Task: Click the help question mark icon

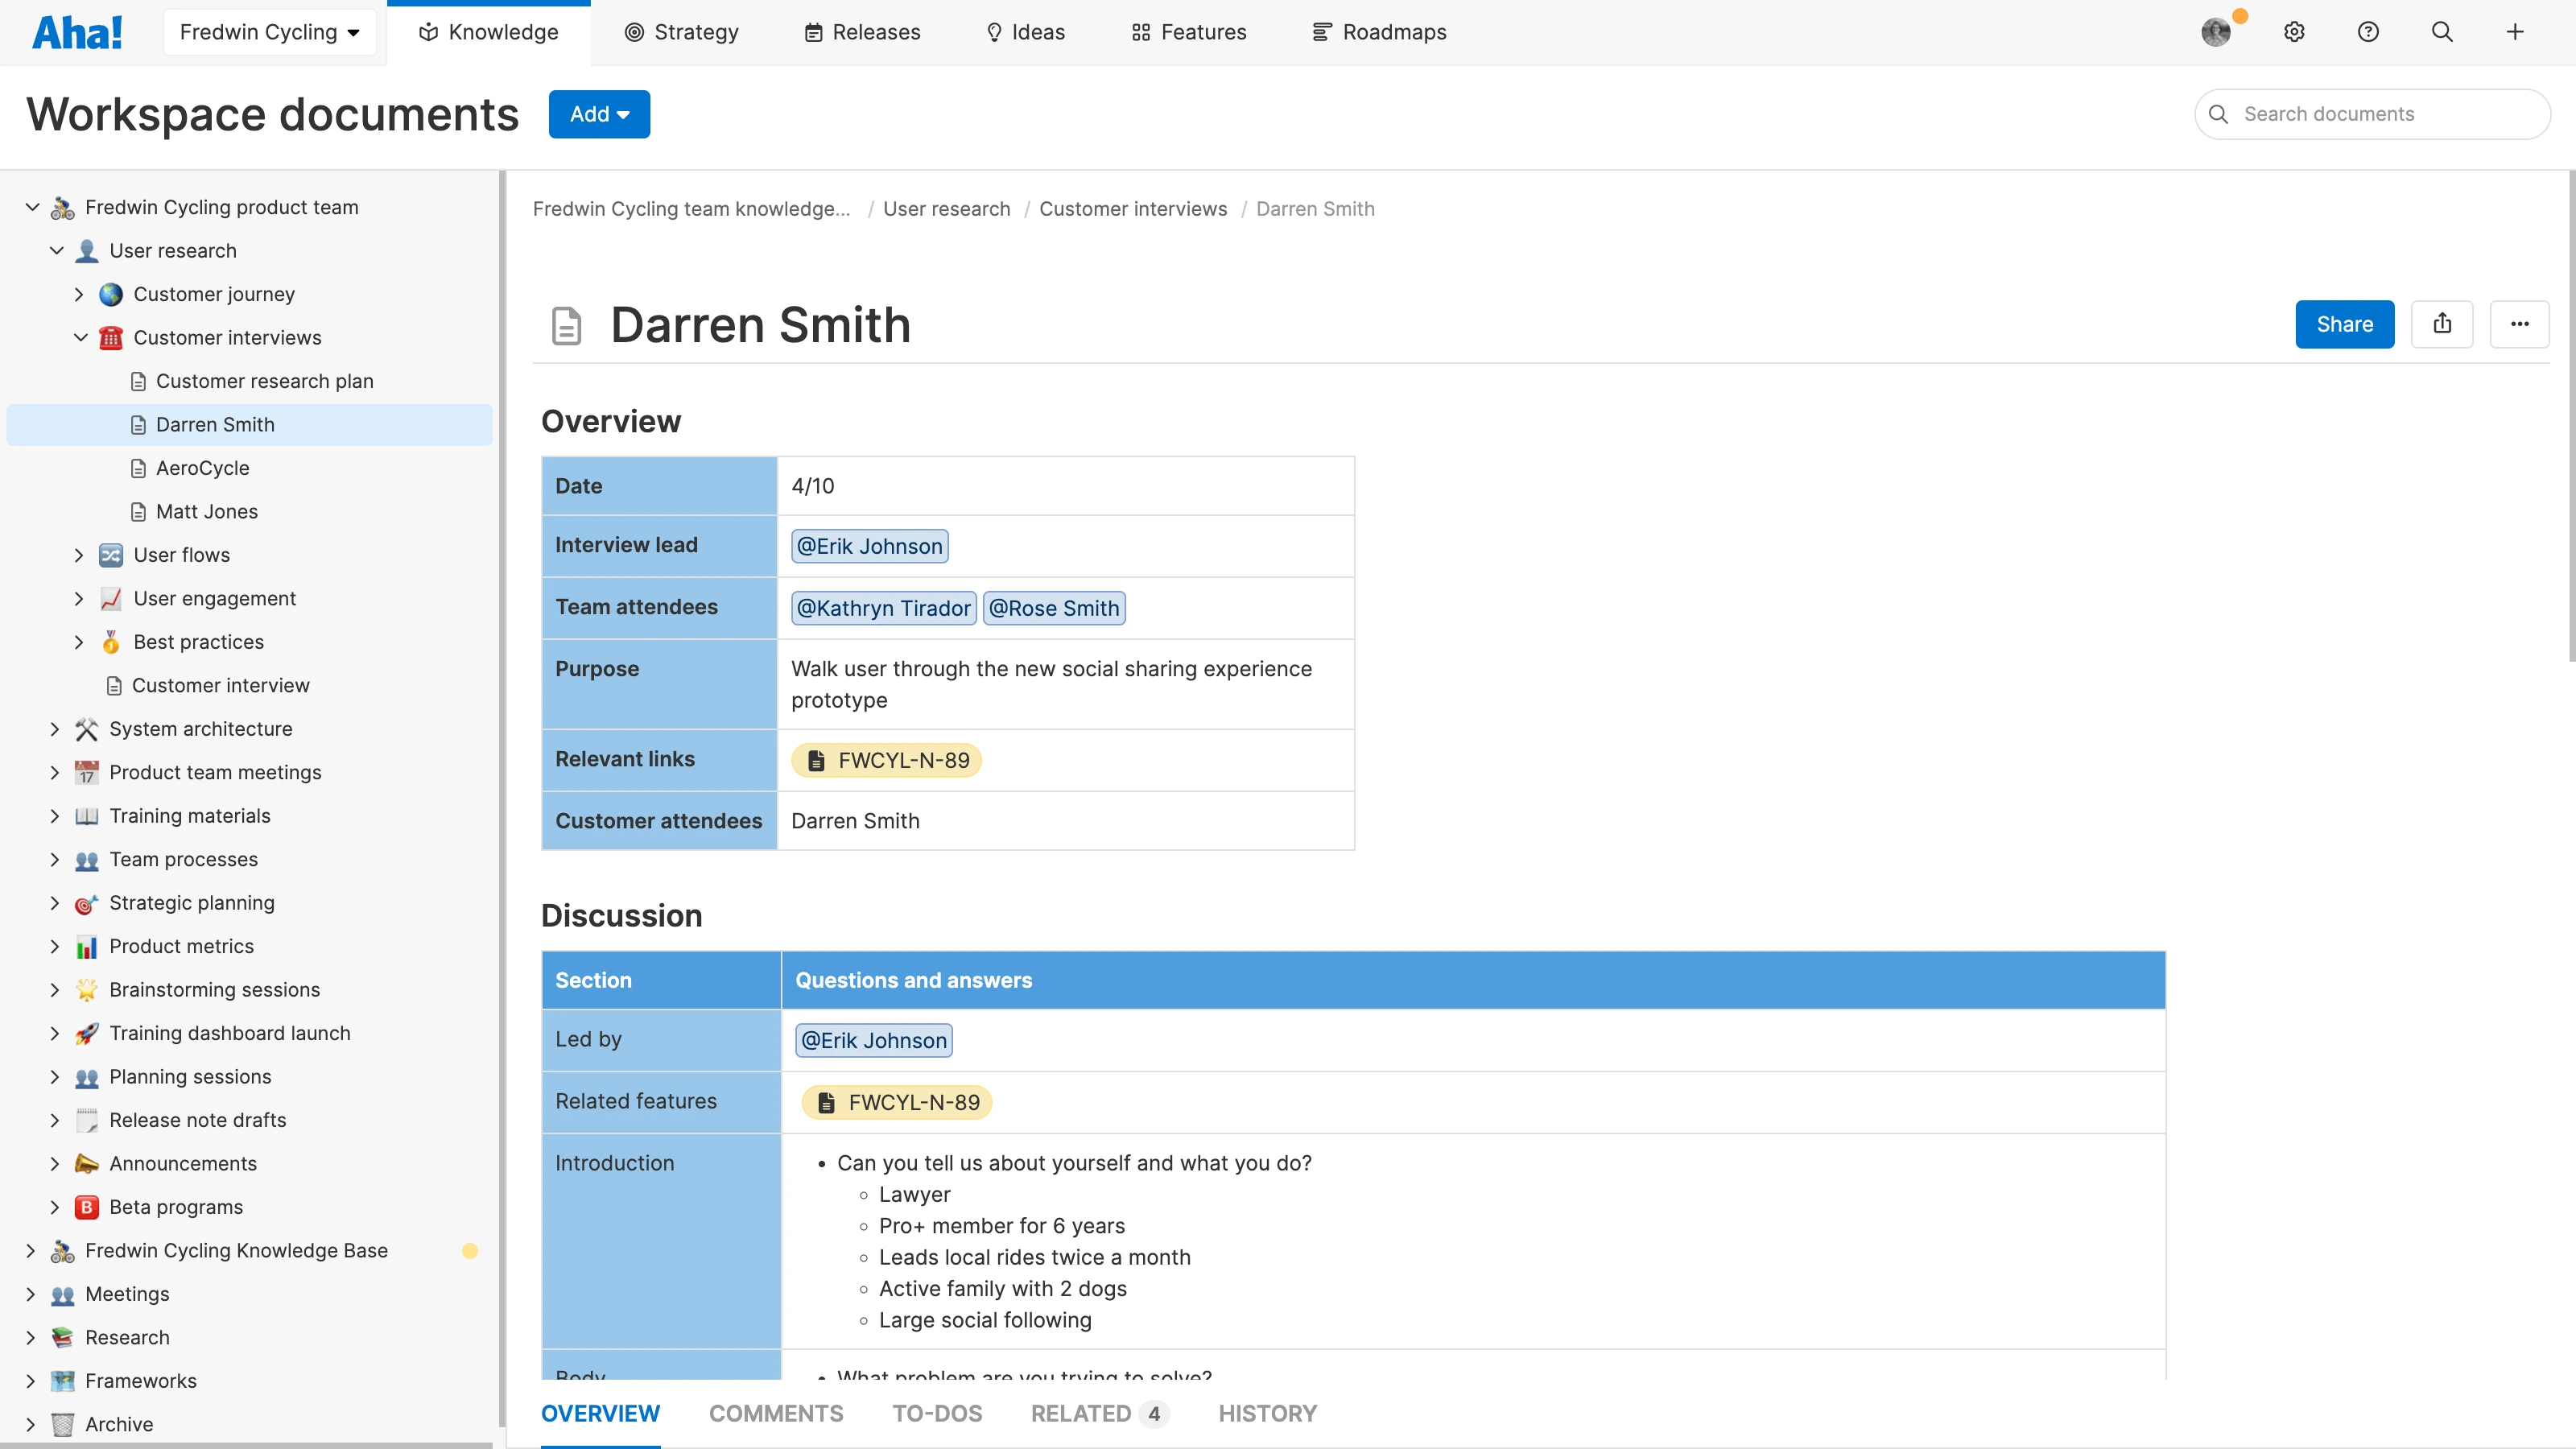Action: coord(2368,31)
